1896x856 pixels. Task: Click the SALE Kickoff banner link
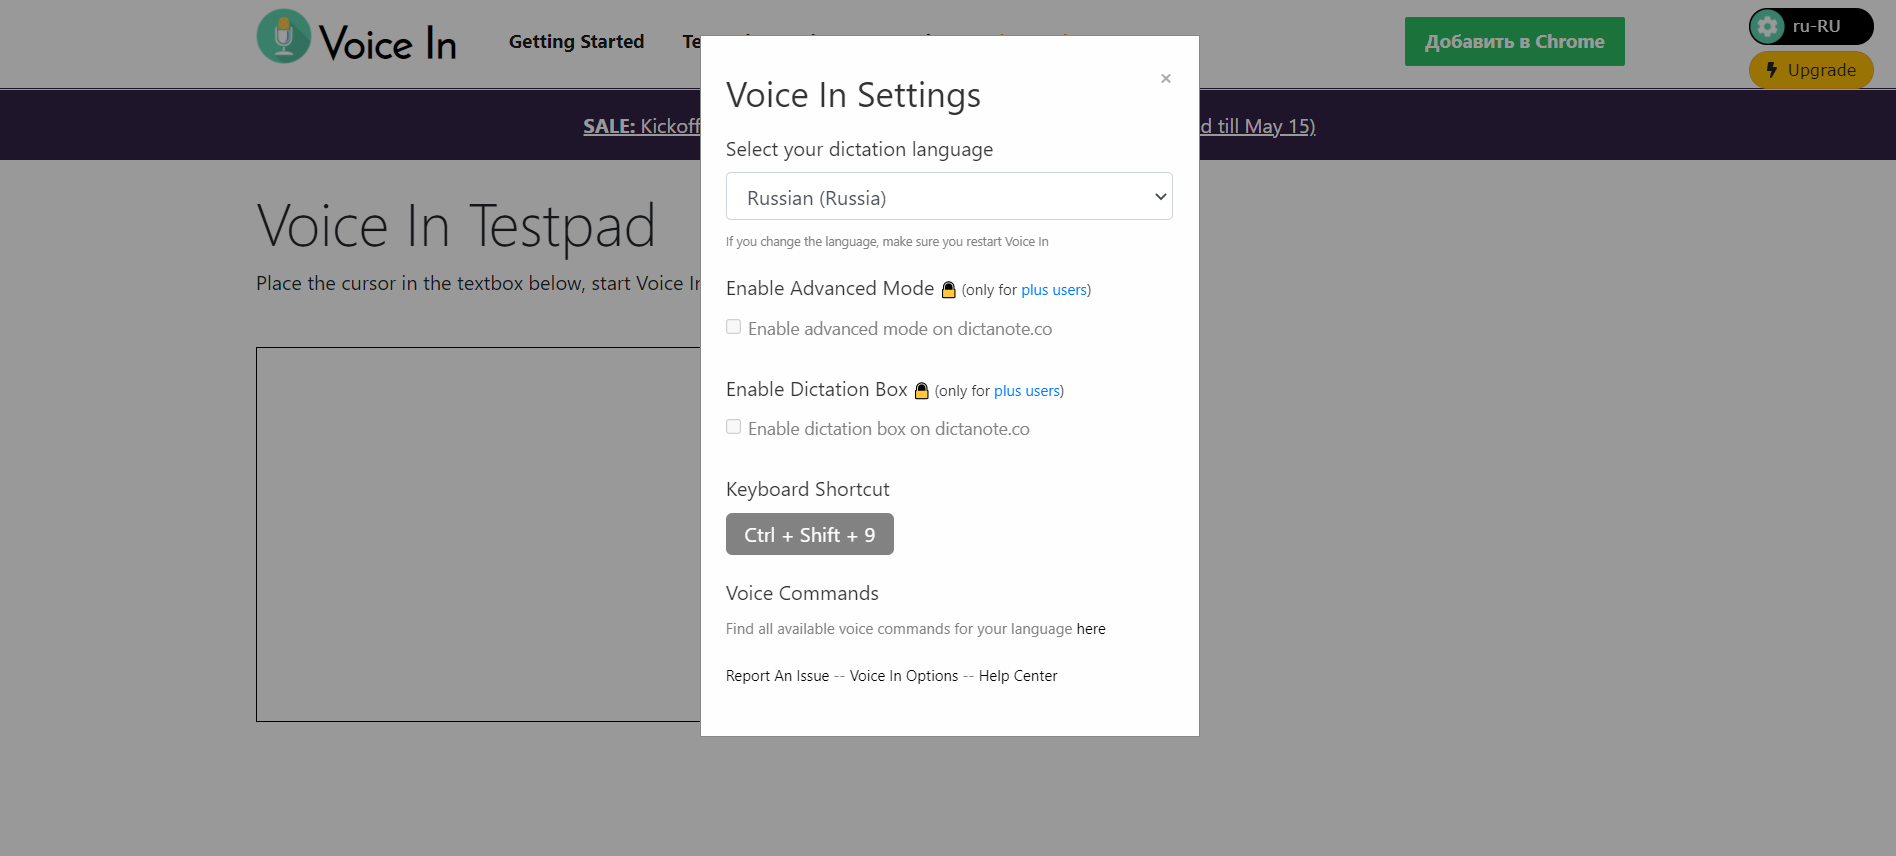coord(641,126)
